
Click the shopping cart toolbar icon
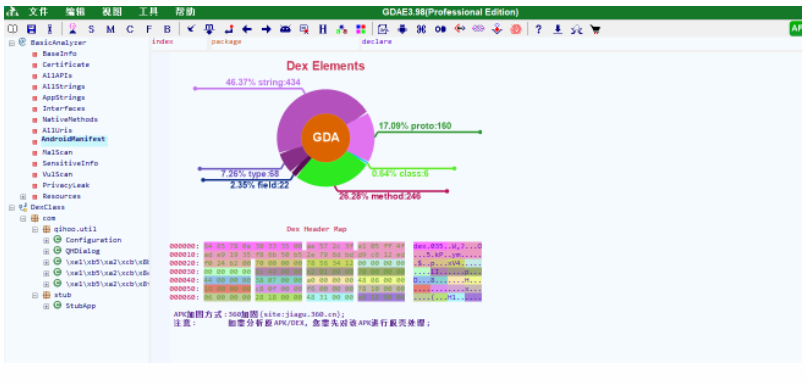pyautogui.click(x=595, y=29)
